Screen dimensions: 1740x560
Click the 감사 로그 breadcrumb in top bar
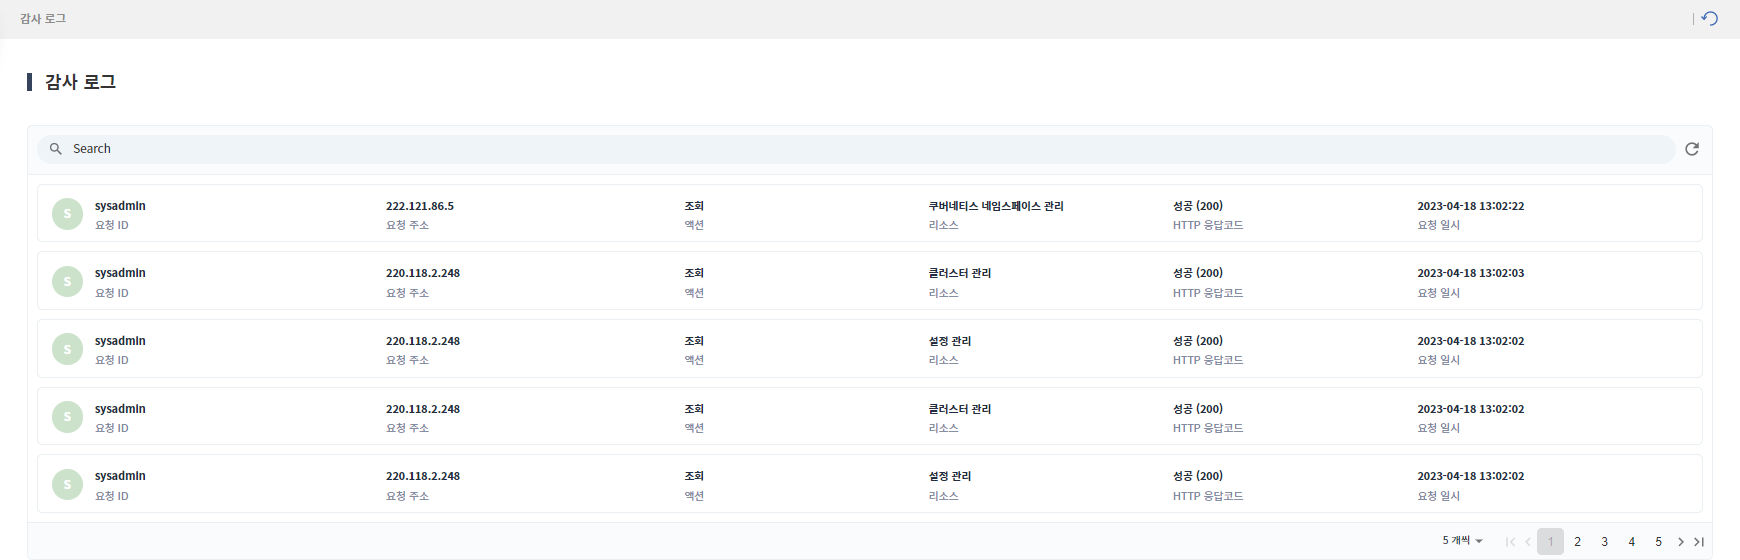point(43,19)
